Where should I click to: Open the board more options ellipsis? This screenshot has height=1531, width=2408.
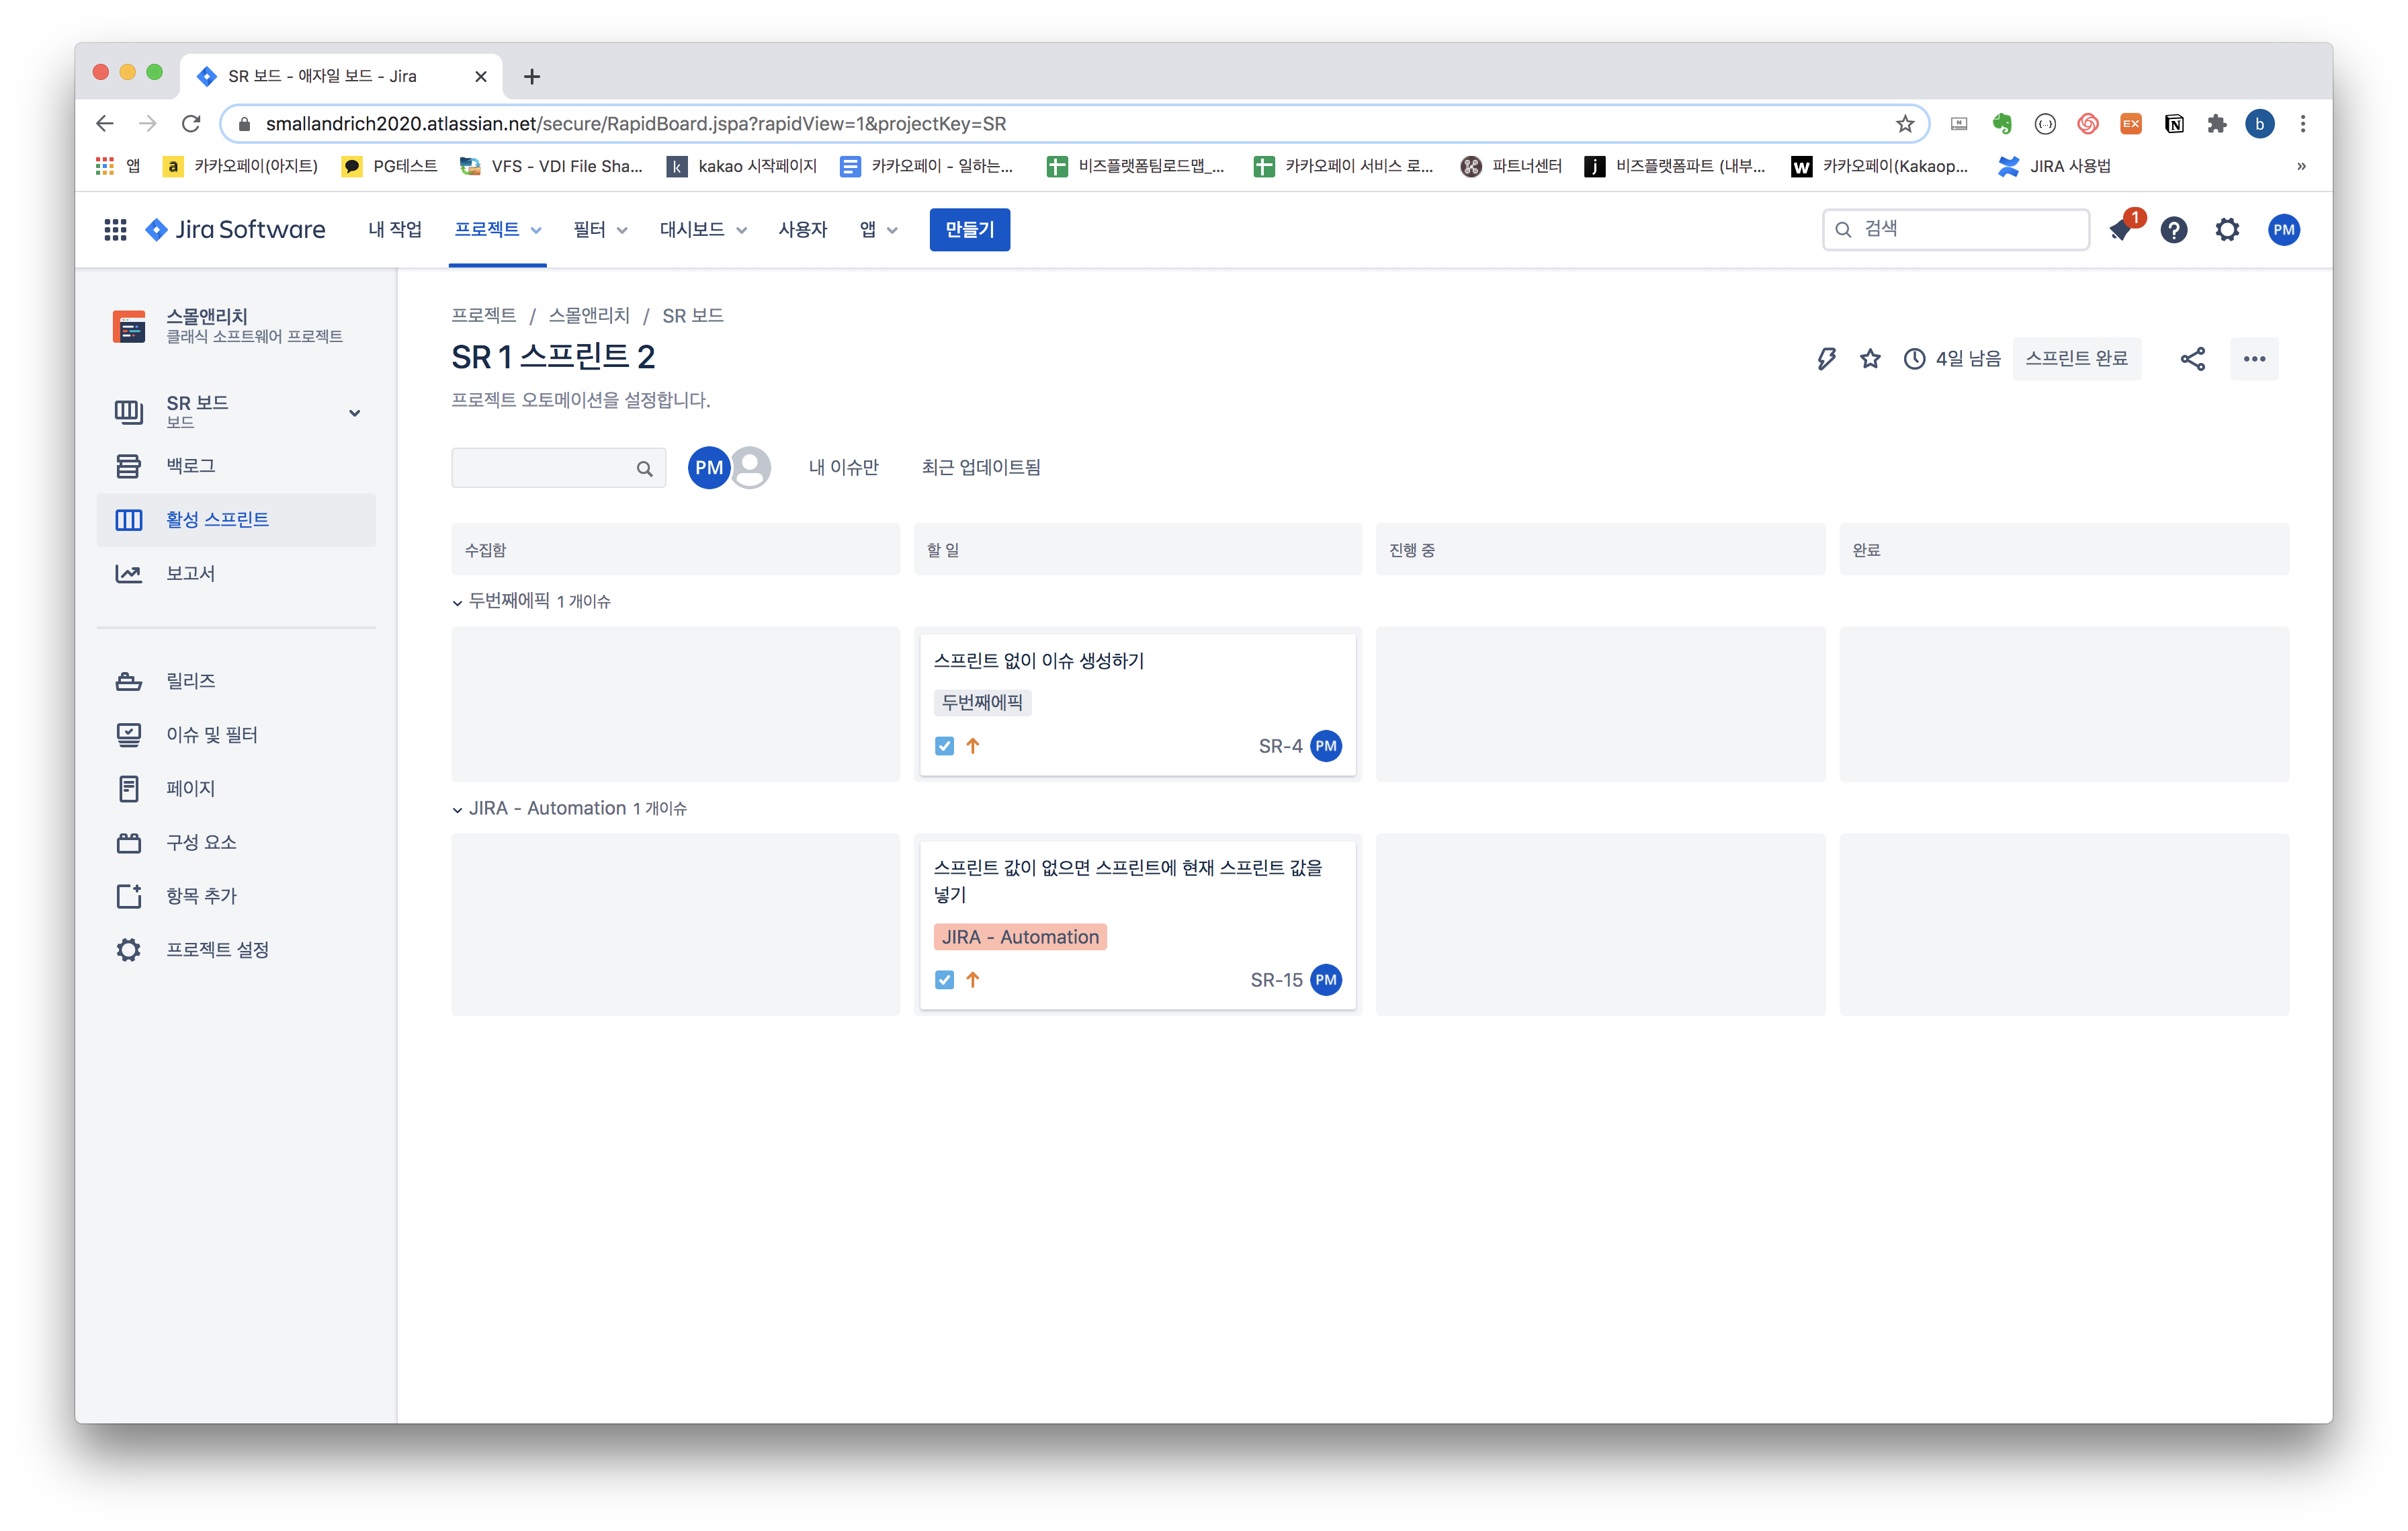click(2254, 359)
